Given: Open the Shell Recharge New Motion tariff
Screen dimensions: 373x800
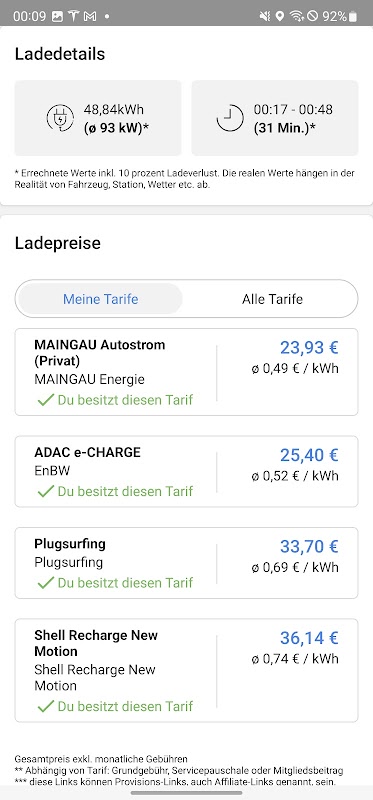Looking at the screenshot, I should click(x=186, y=670).
